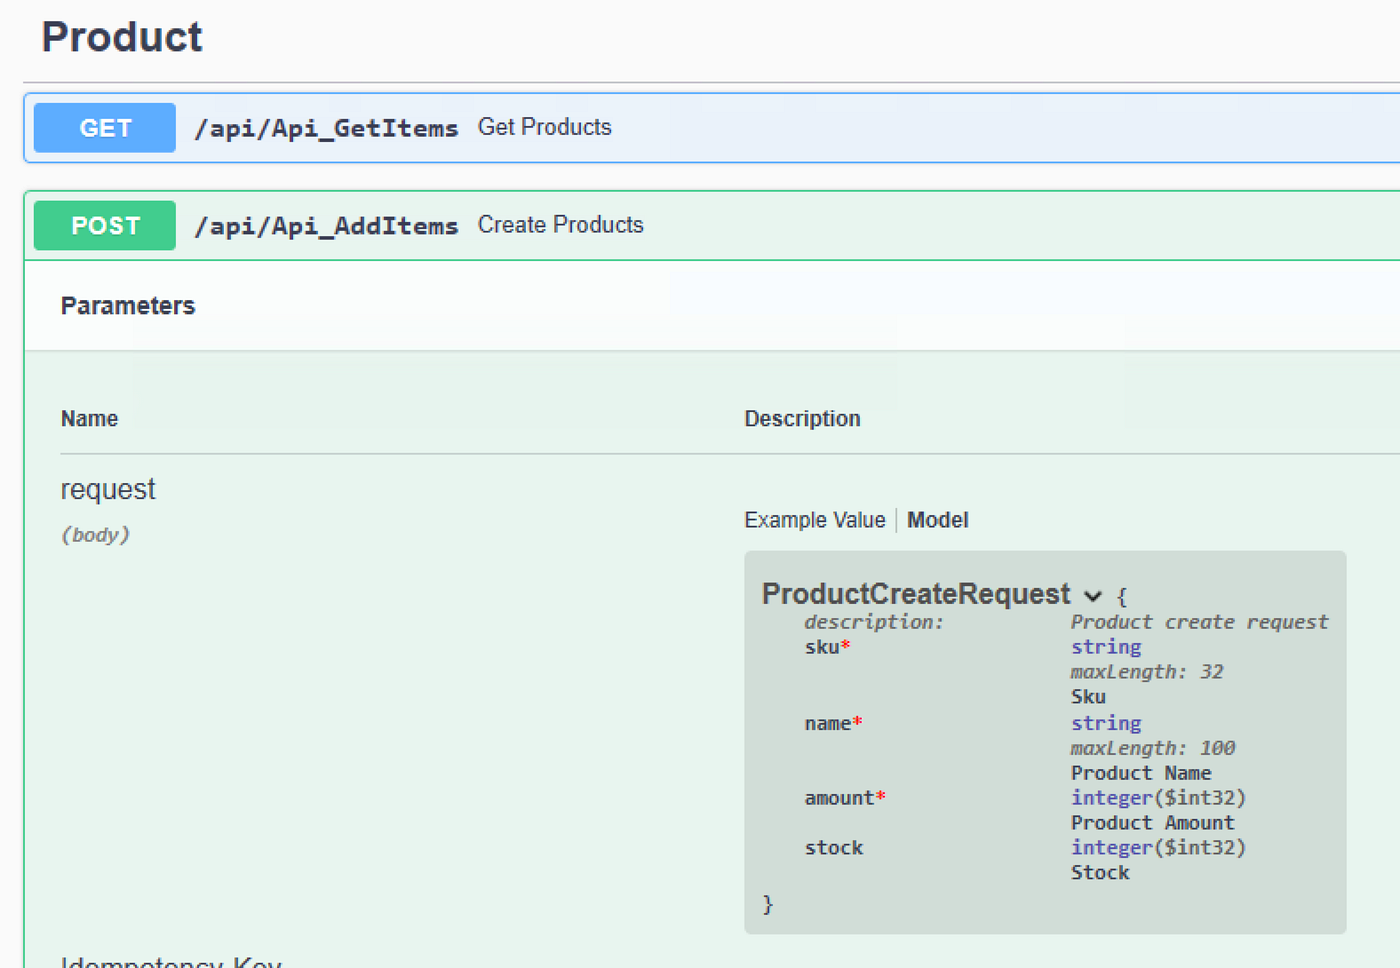Click the /api/Api_GetItems path text
The height and width of the screenshot is (968, 1400).
[x=326, y=128]
